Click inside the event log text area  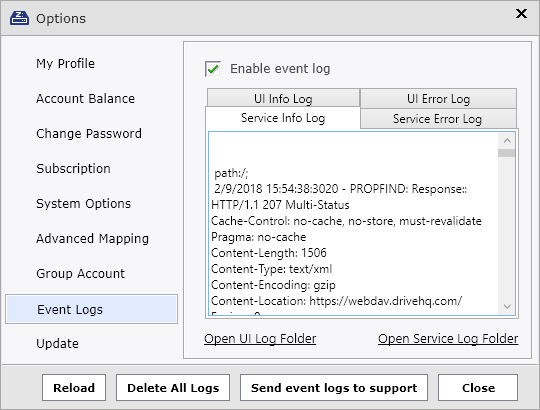click(353, 223)
